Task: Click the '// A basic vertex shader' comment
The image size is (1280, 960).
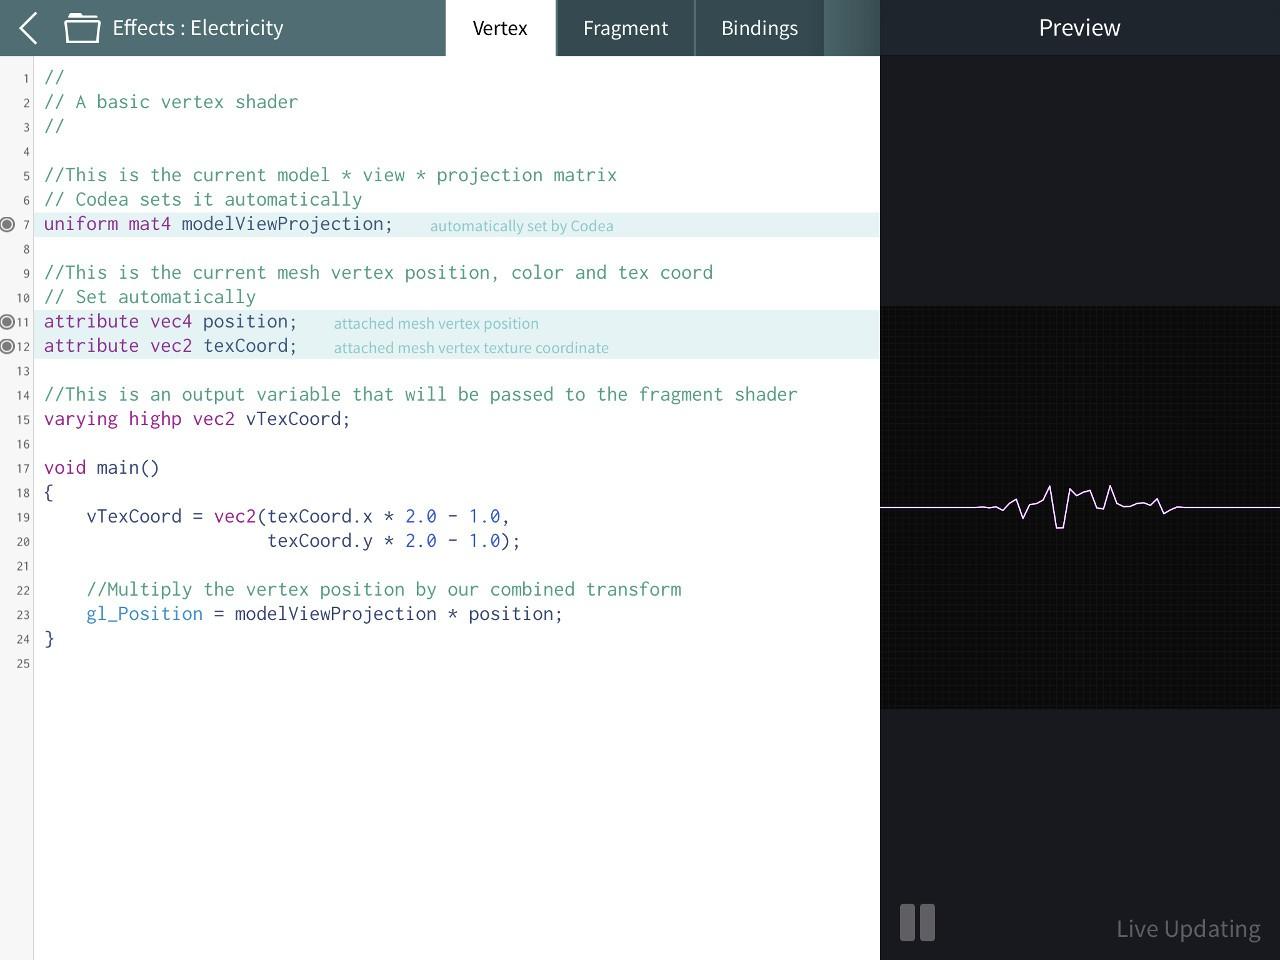Action: [x=171, y=102]
